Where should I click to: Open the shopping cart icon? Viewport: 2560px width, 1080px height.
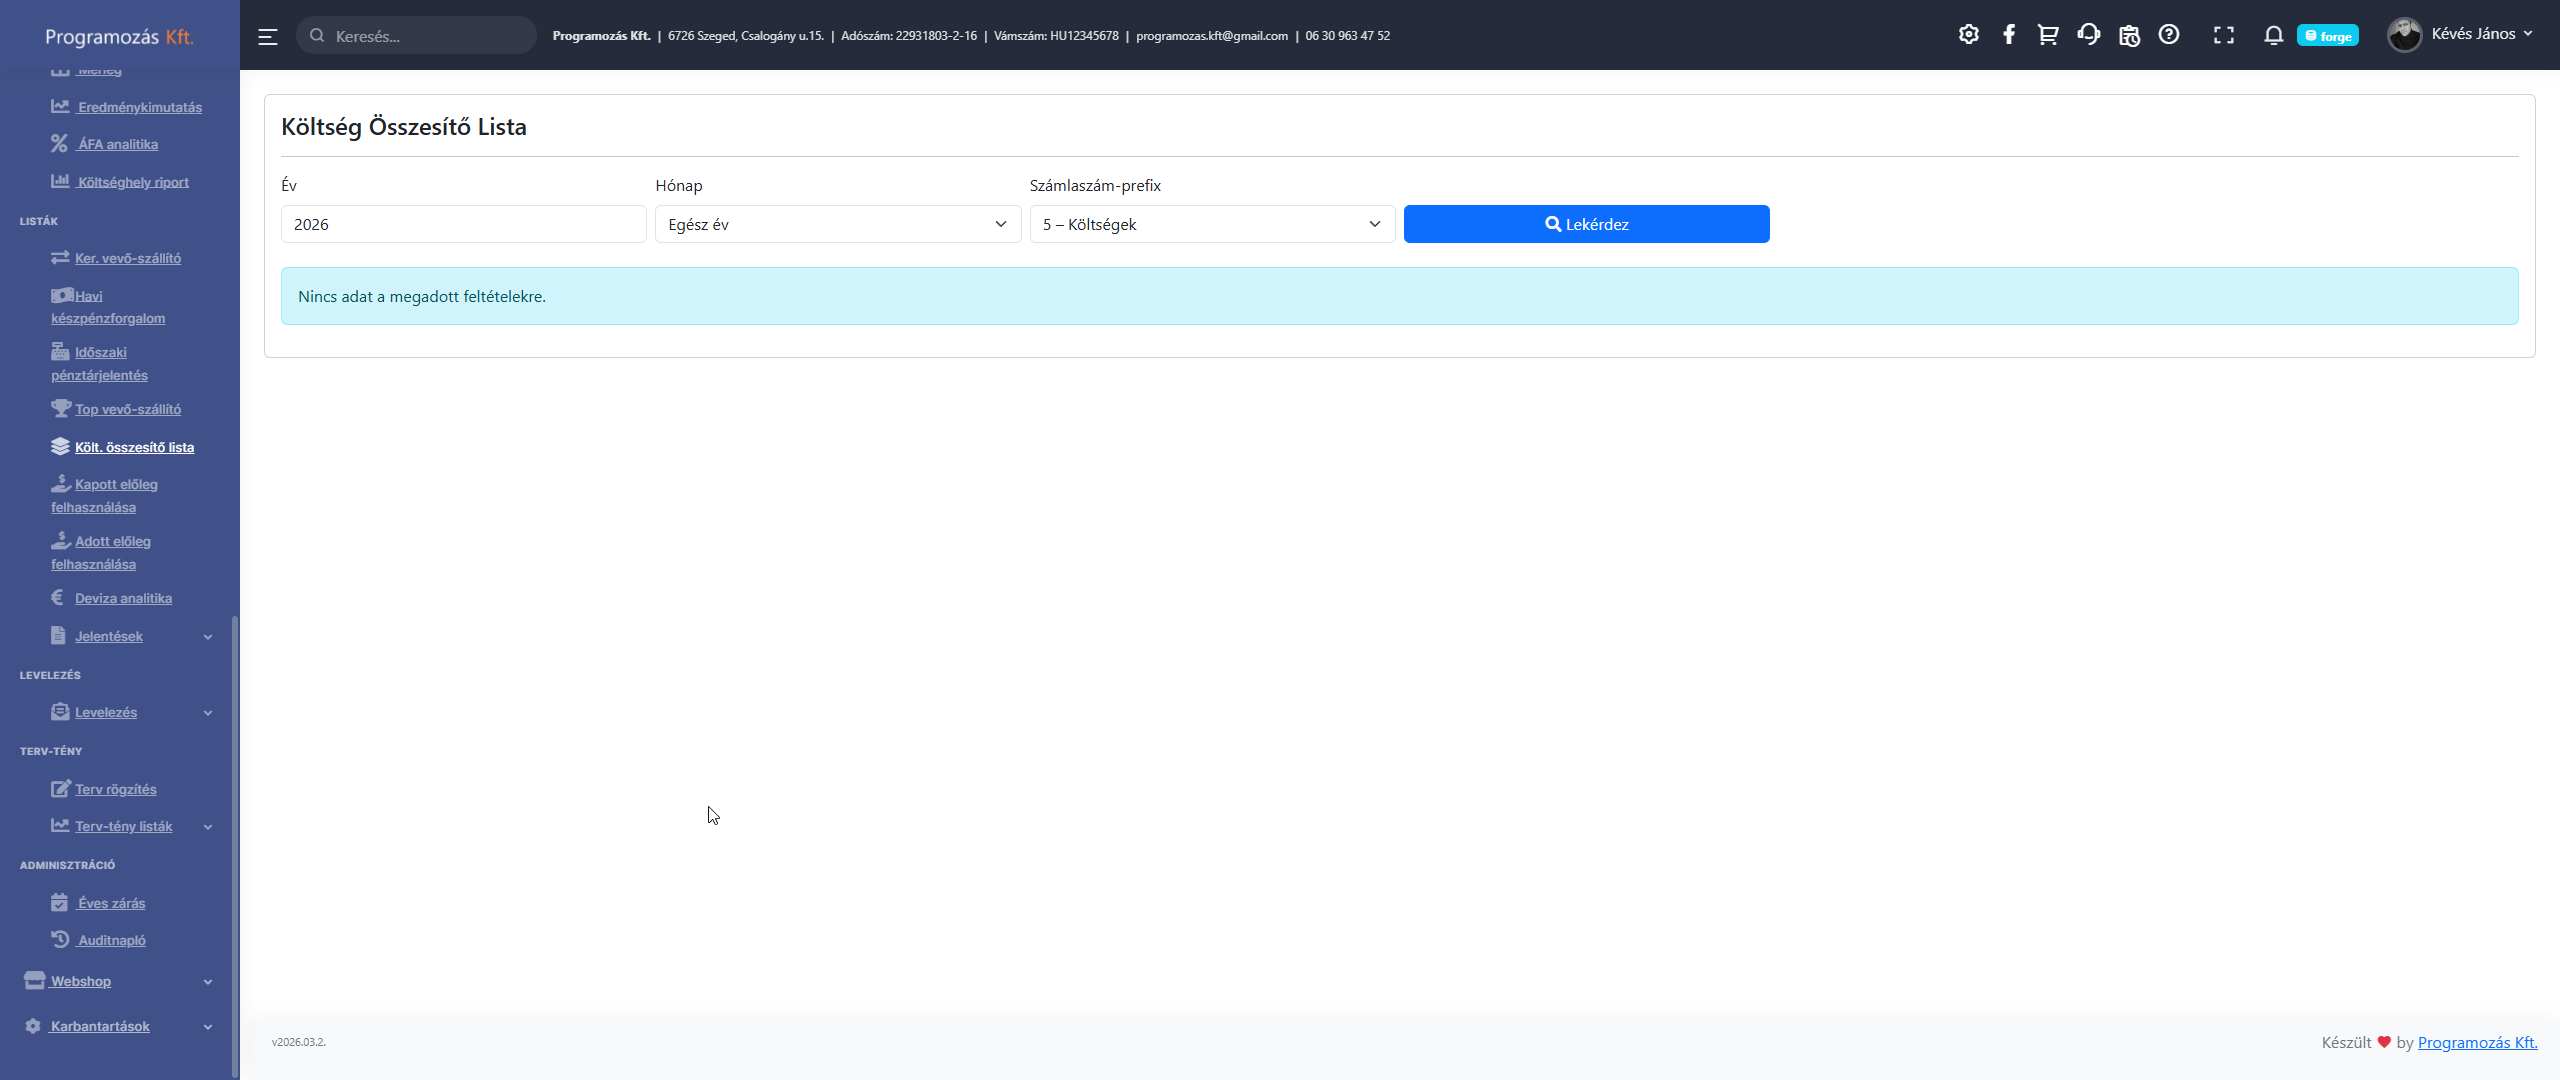pyautogui.click(x=2047, y=35)
